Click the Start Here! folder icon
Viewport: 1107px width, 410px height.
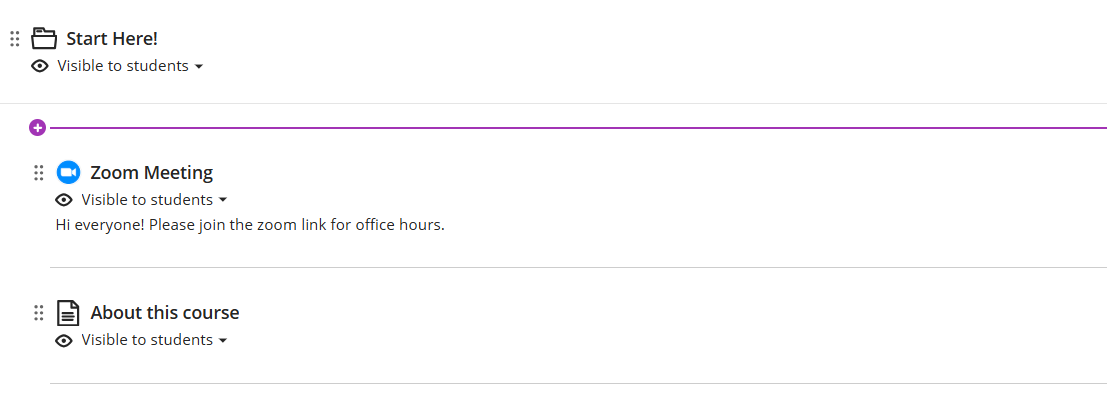pos(44,39)
